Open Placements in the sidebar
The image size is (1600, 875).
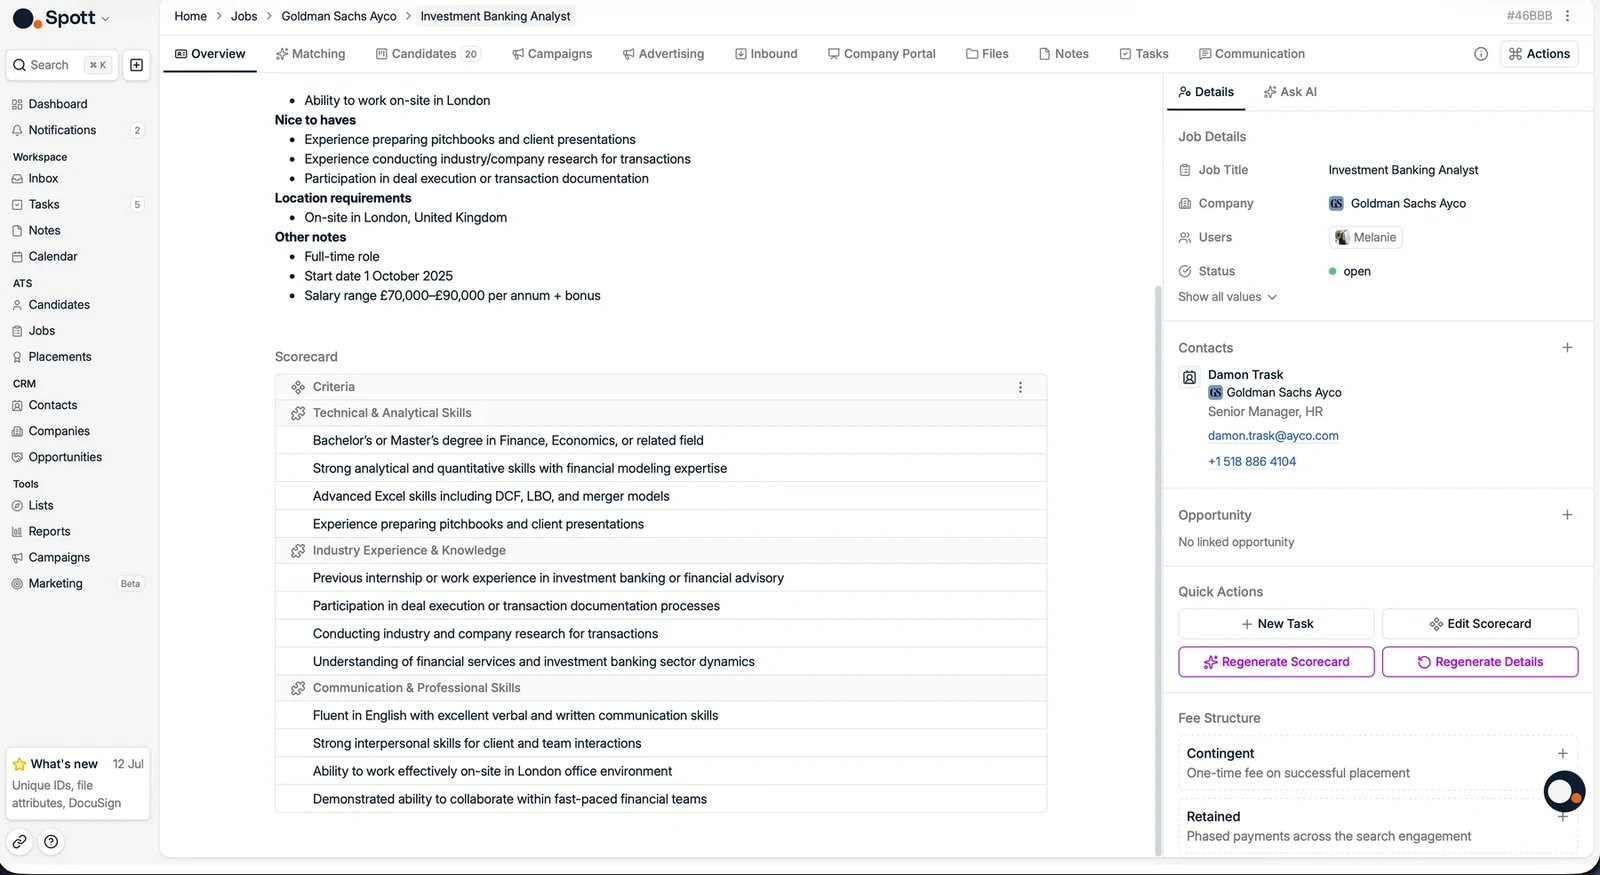tap(60, 357)
